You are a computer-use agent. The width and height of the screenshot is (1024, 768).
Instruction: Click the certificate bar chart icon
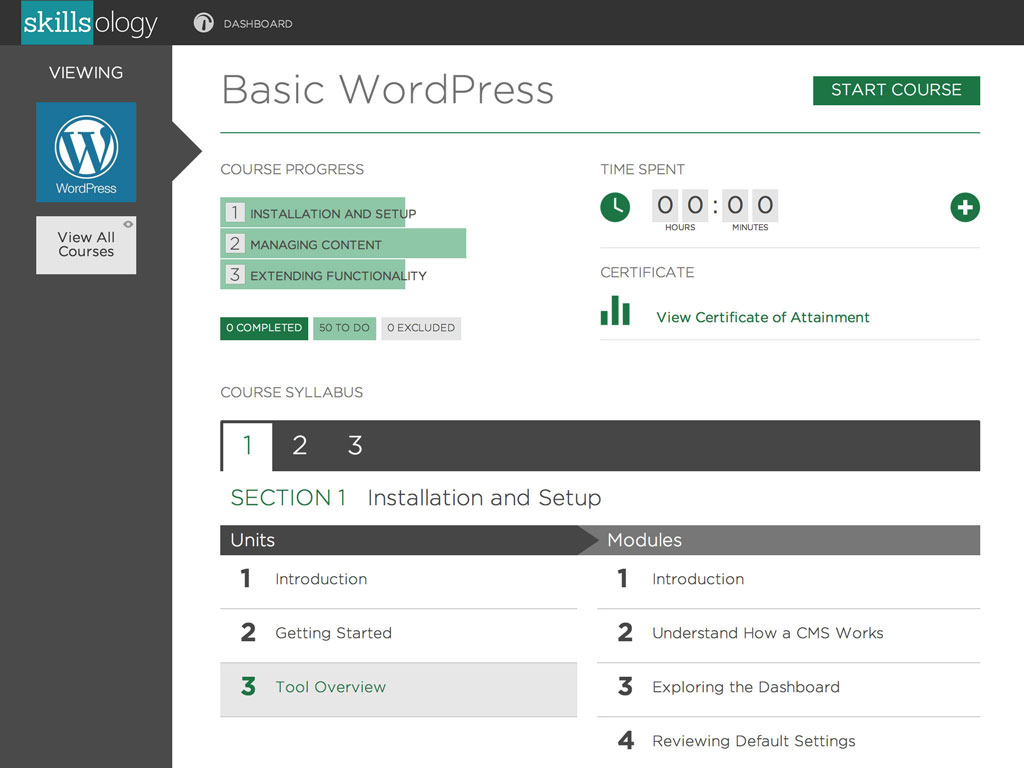pyautogui.click(x=615, y=310)
